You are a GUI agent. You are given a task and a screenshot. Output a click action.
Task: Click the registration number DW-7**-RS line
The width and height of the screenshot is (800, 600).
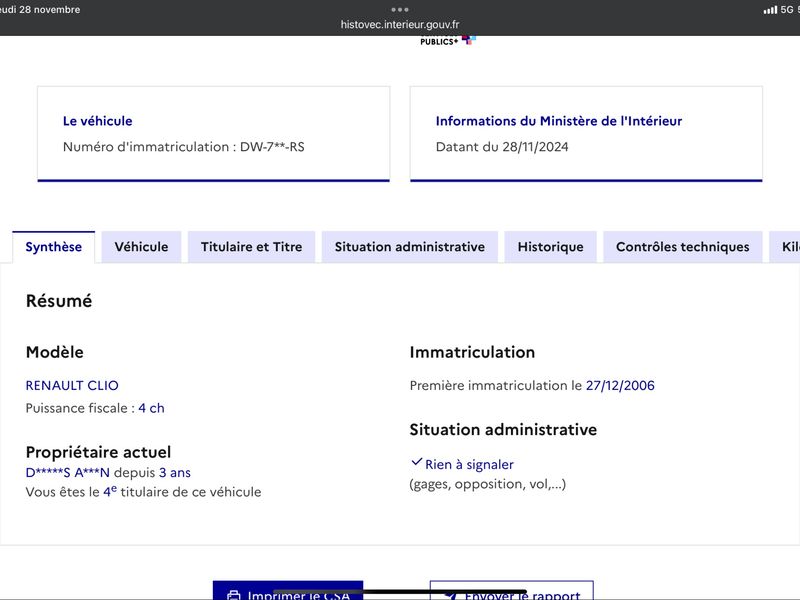[x=184, y=147]
